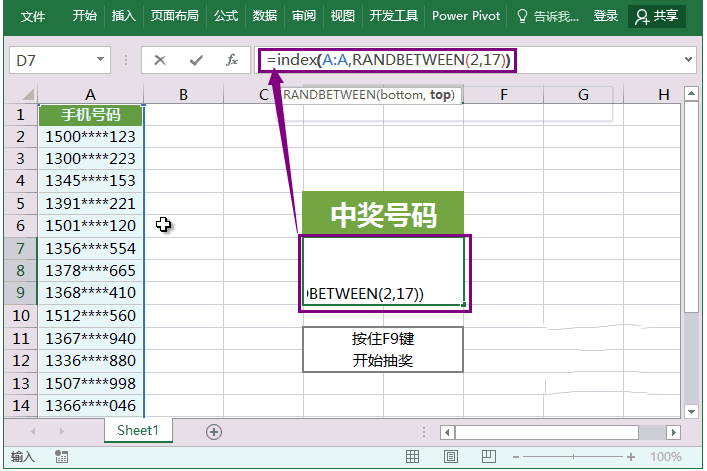
Task: Click the 手机号码 header cell
Action: coord(90,114)
